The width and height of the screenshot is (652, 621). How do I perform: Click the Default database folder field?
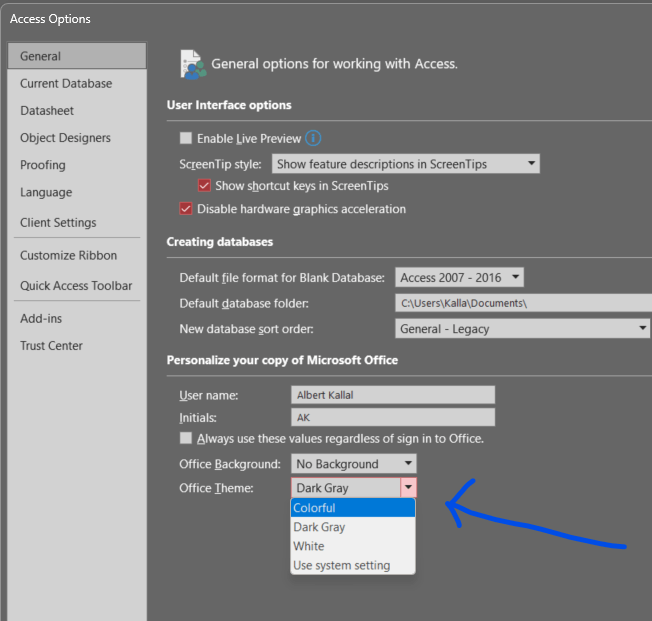pos(523,303)
